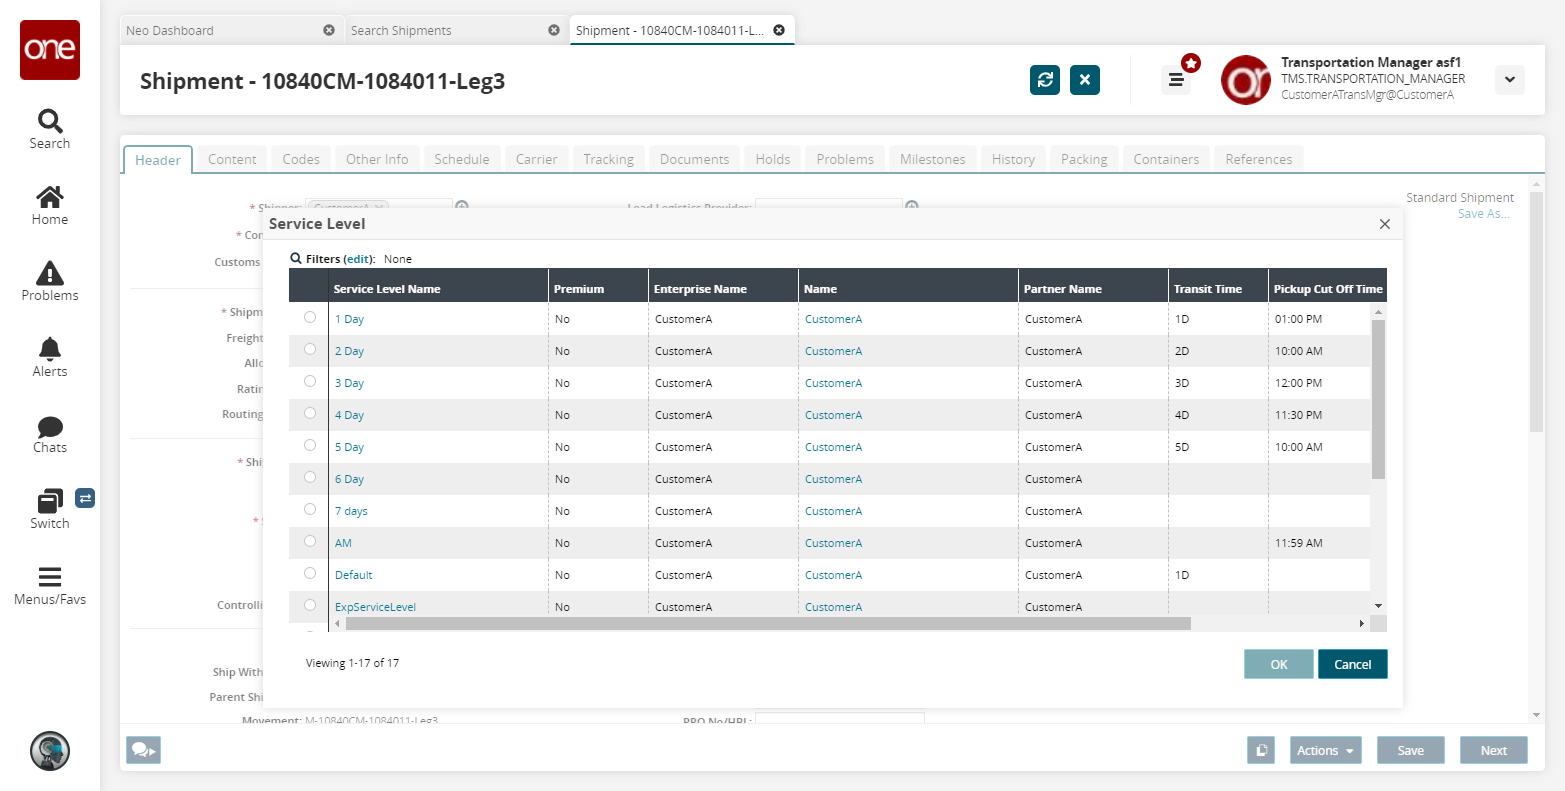Choose the AM service level radio button

click(x=310, y=541)
